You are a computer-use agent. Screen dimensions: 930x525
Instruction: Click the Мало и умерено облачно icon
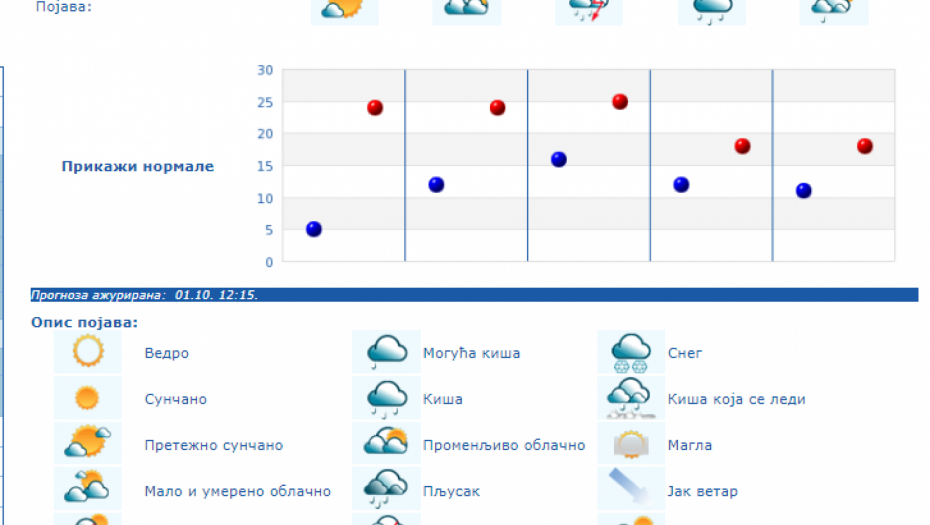(x=88, y=490)
